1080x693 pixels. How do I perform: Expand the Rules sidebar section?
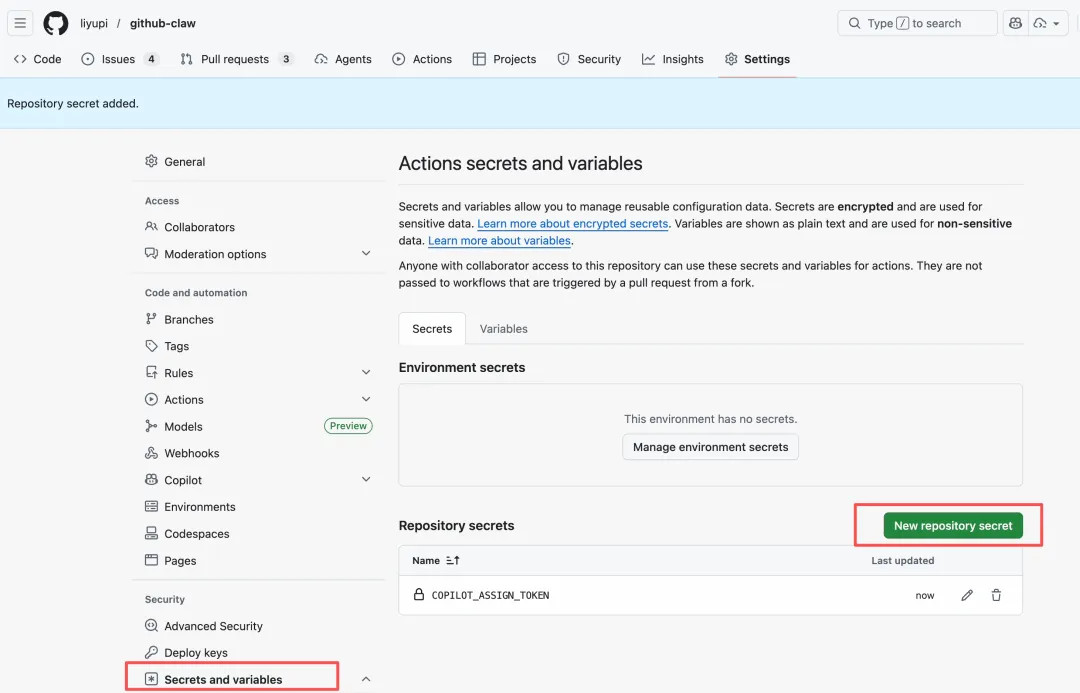366,372
